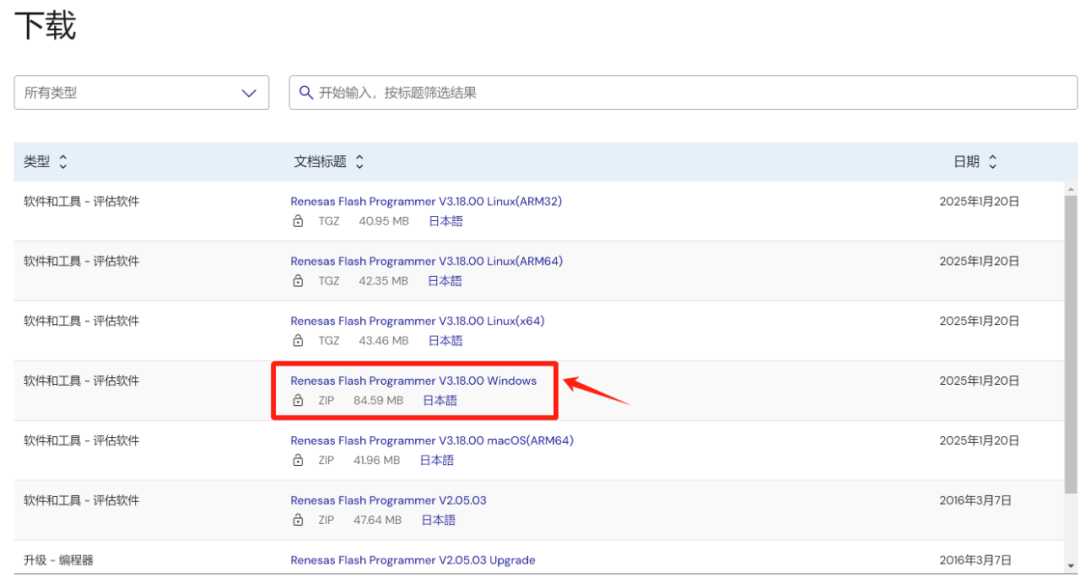Screen dimensions: 1080x578
Task: Click 日本語 link in the Linux(ARM64) row
Action: [445, 281]
